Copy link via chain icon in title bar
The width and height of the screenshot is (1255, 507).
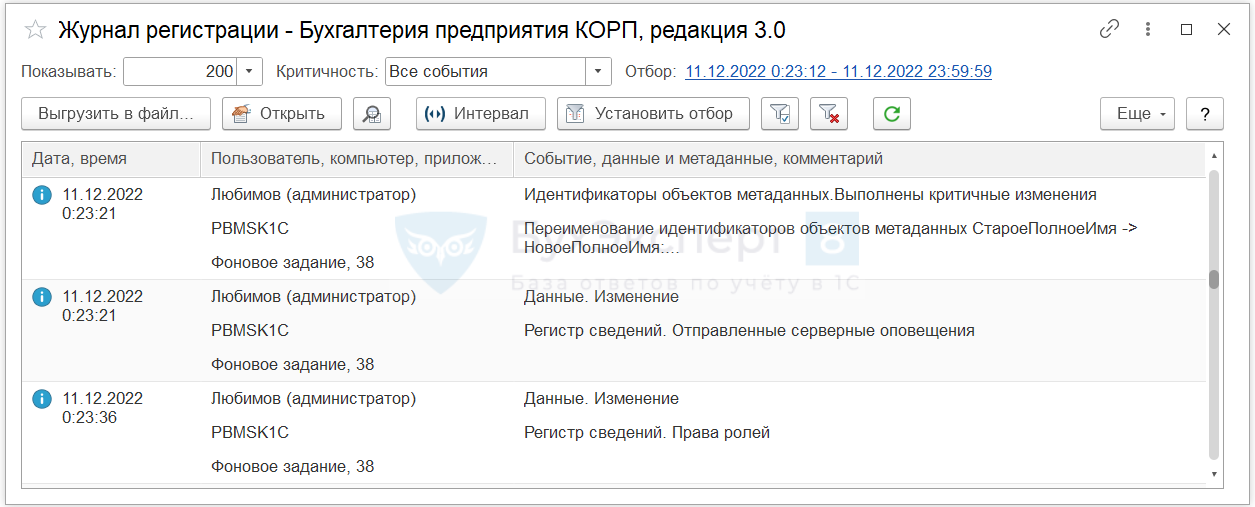1109,29
